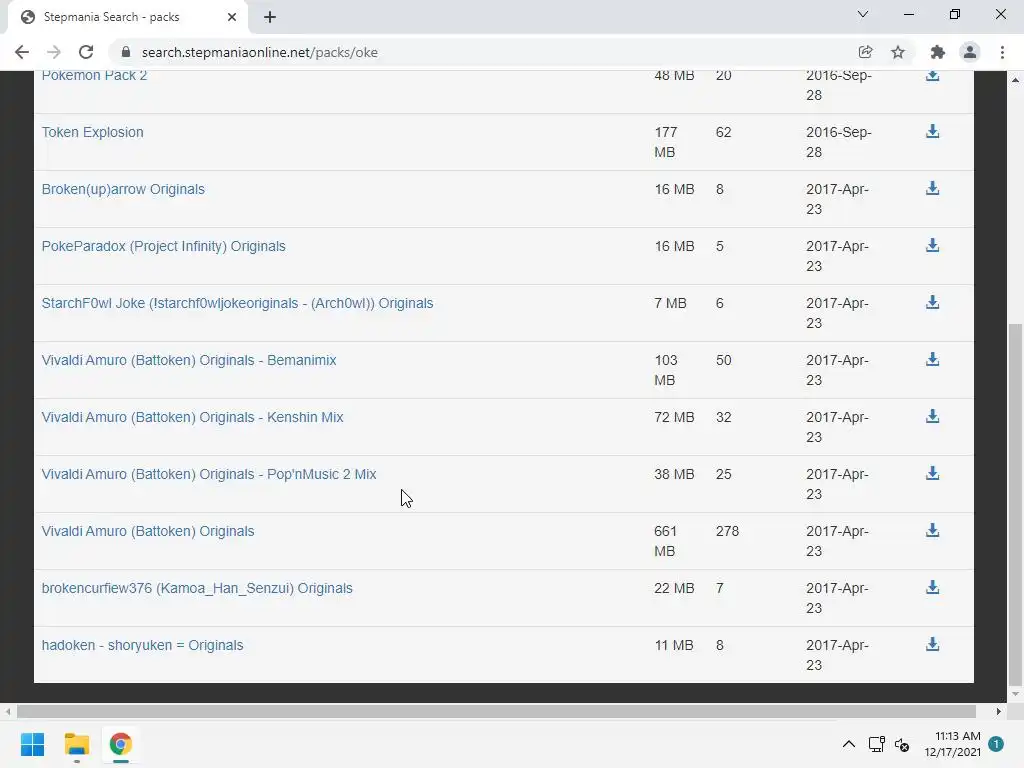Open Vivaldi Amuro Pop'nMusic 2 Mix link

pyautogui.click(x=209, y=474)
